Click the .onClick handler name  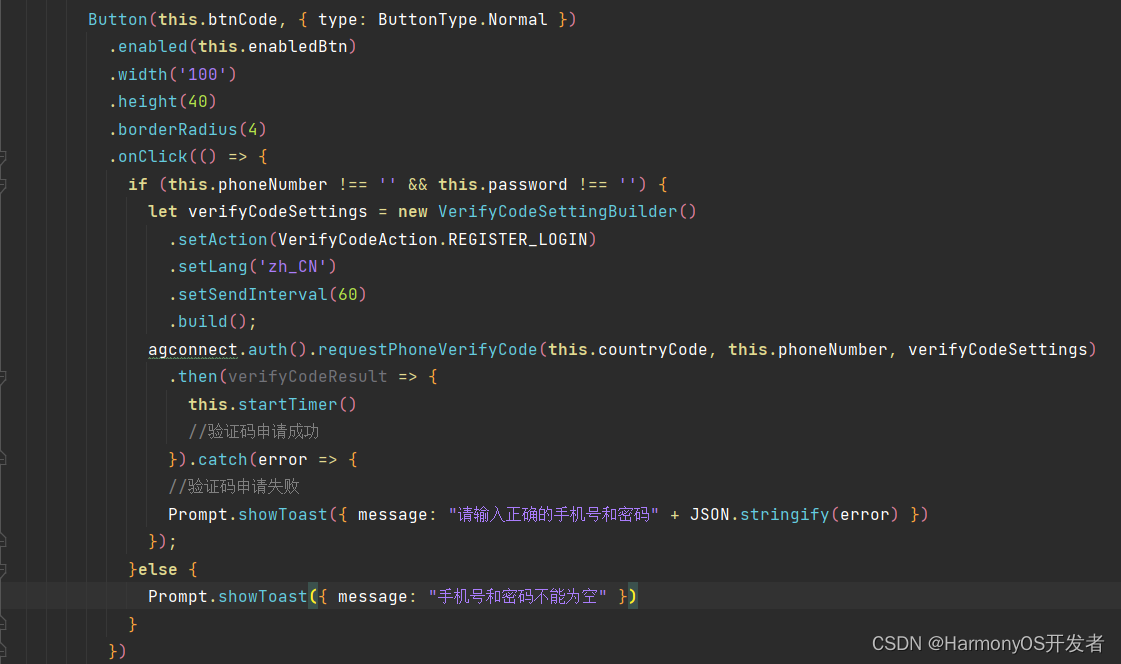pos(148,157)
